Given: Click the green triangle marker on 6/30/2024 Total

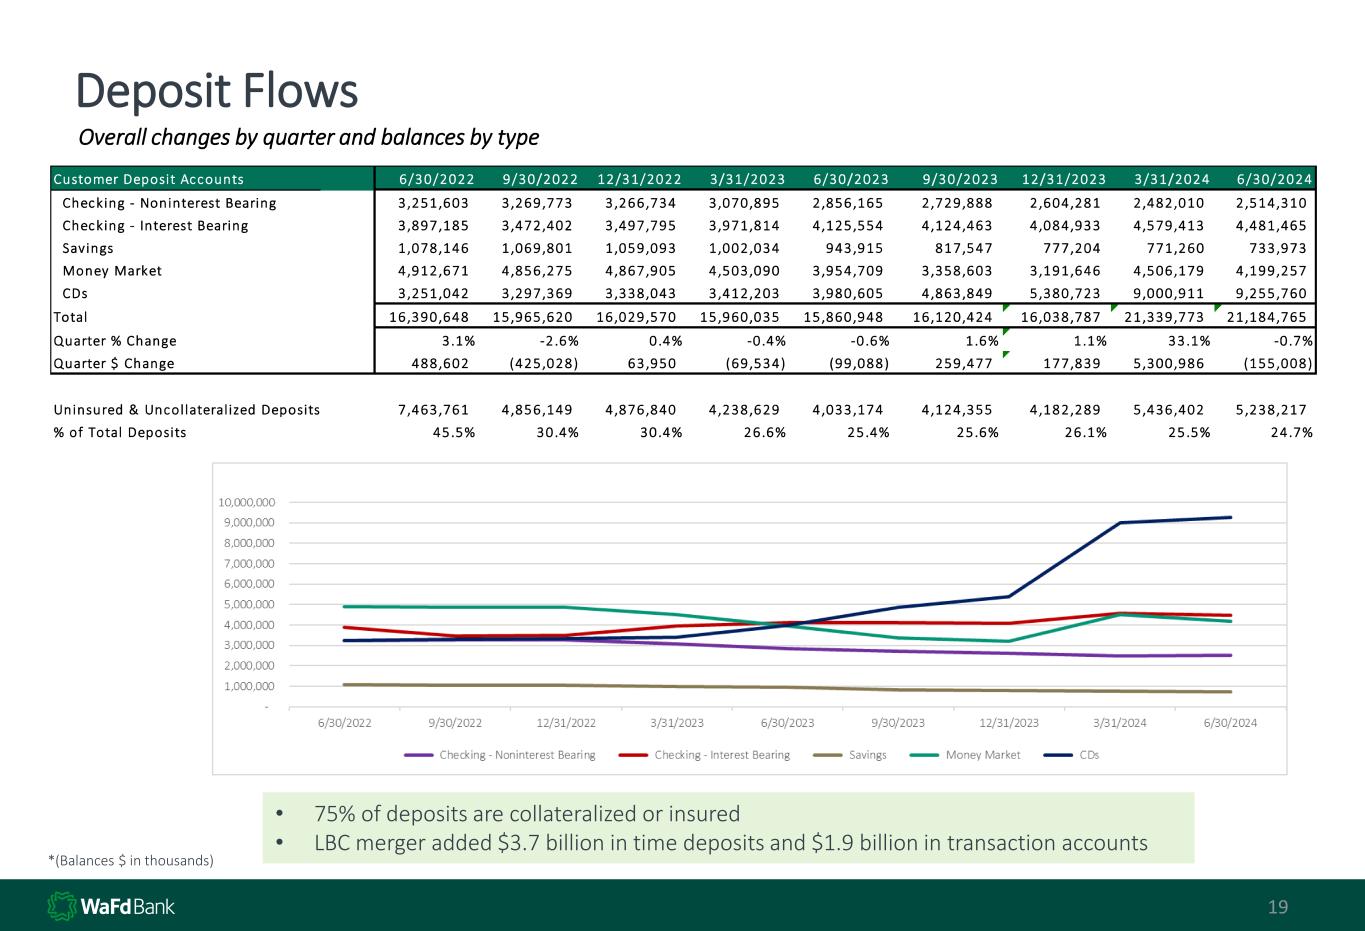Looking at the screenshot, I should coord(1217,309).
